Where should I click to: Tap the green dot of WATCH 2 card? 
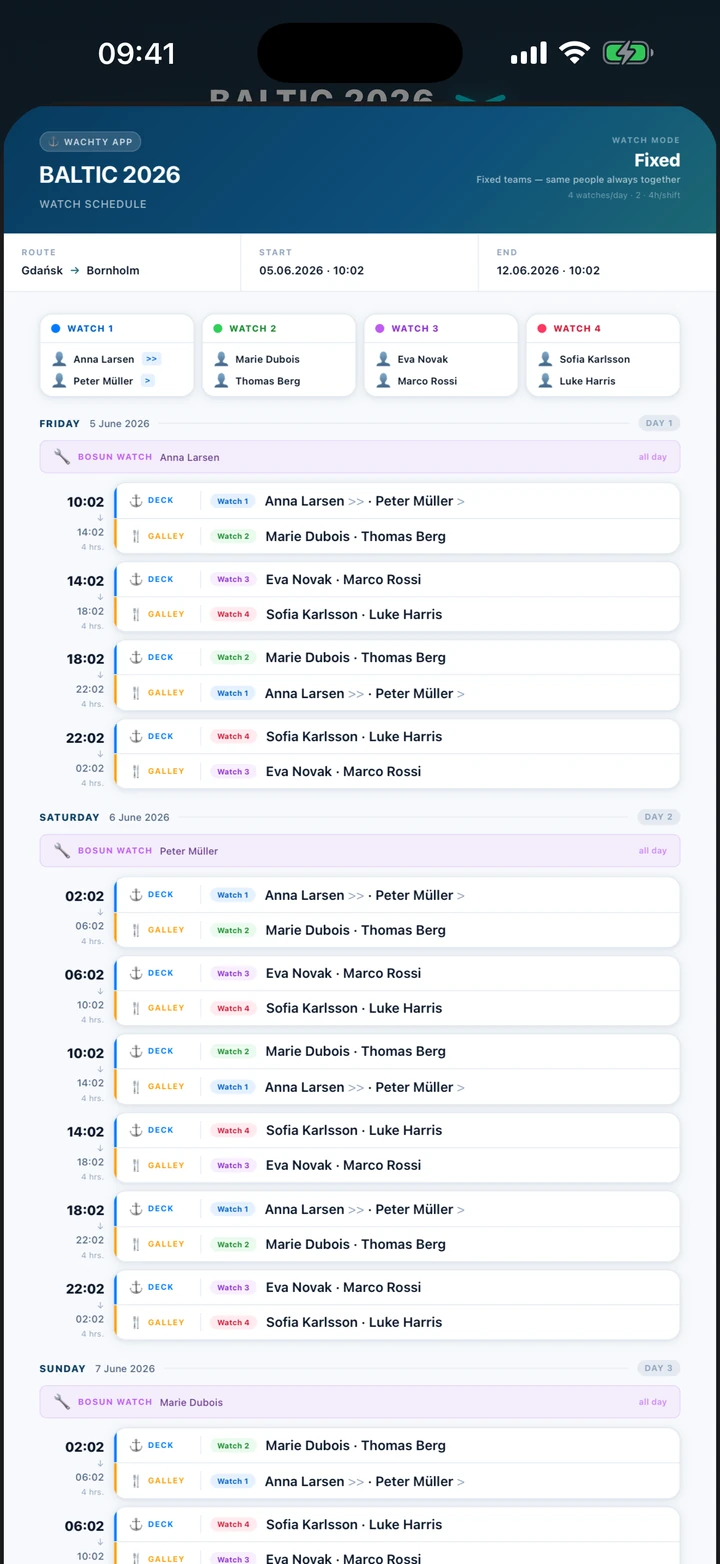tap(218, 328)
